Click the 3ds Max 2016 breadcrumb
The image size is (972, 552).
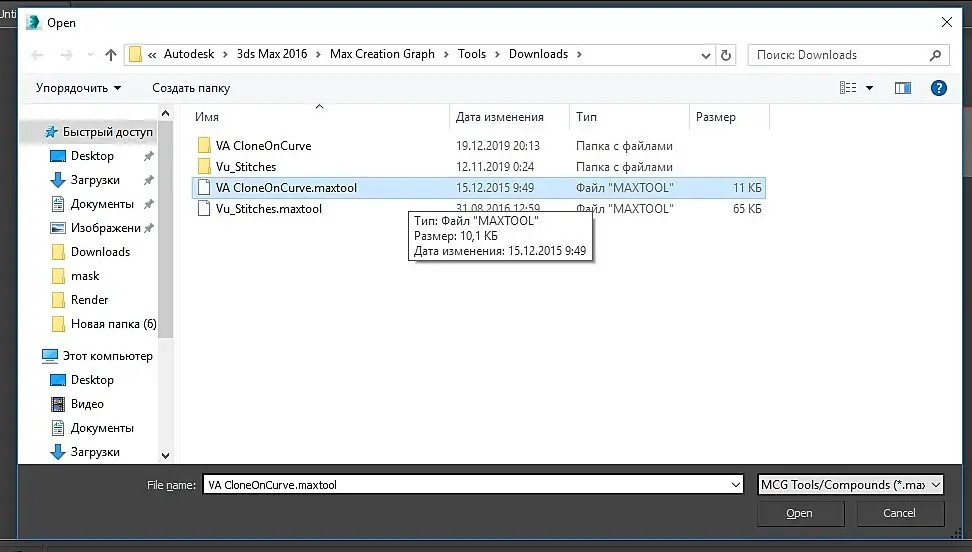point(272,54)
